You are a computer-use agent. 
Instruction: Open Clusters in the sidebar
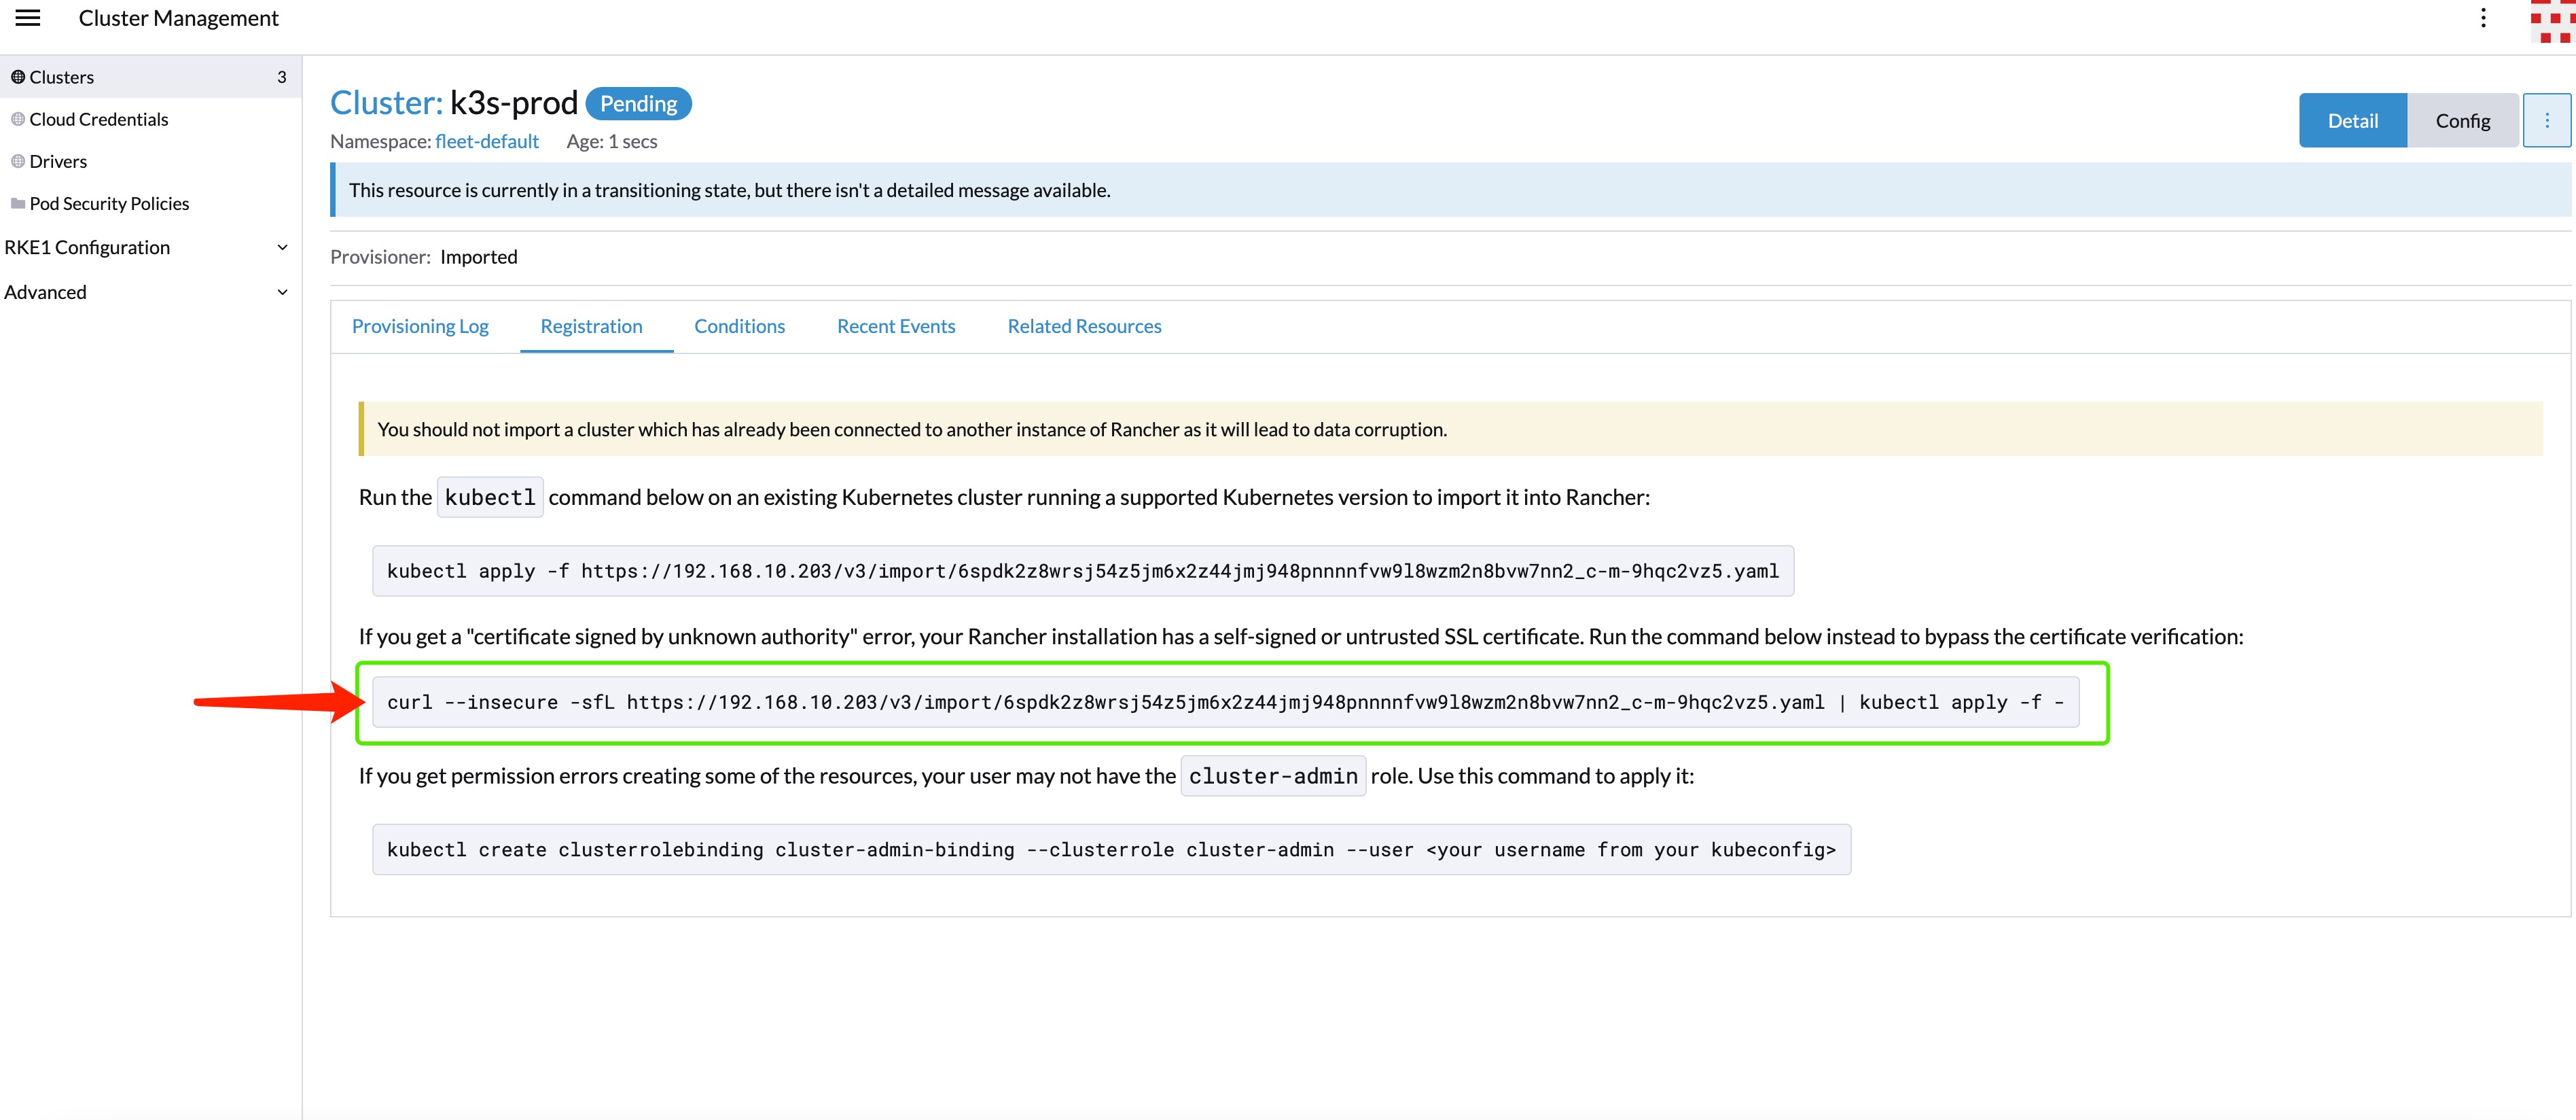coord(150,77)
